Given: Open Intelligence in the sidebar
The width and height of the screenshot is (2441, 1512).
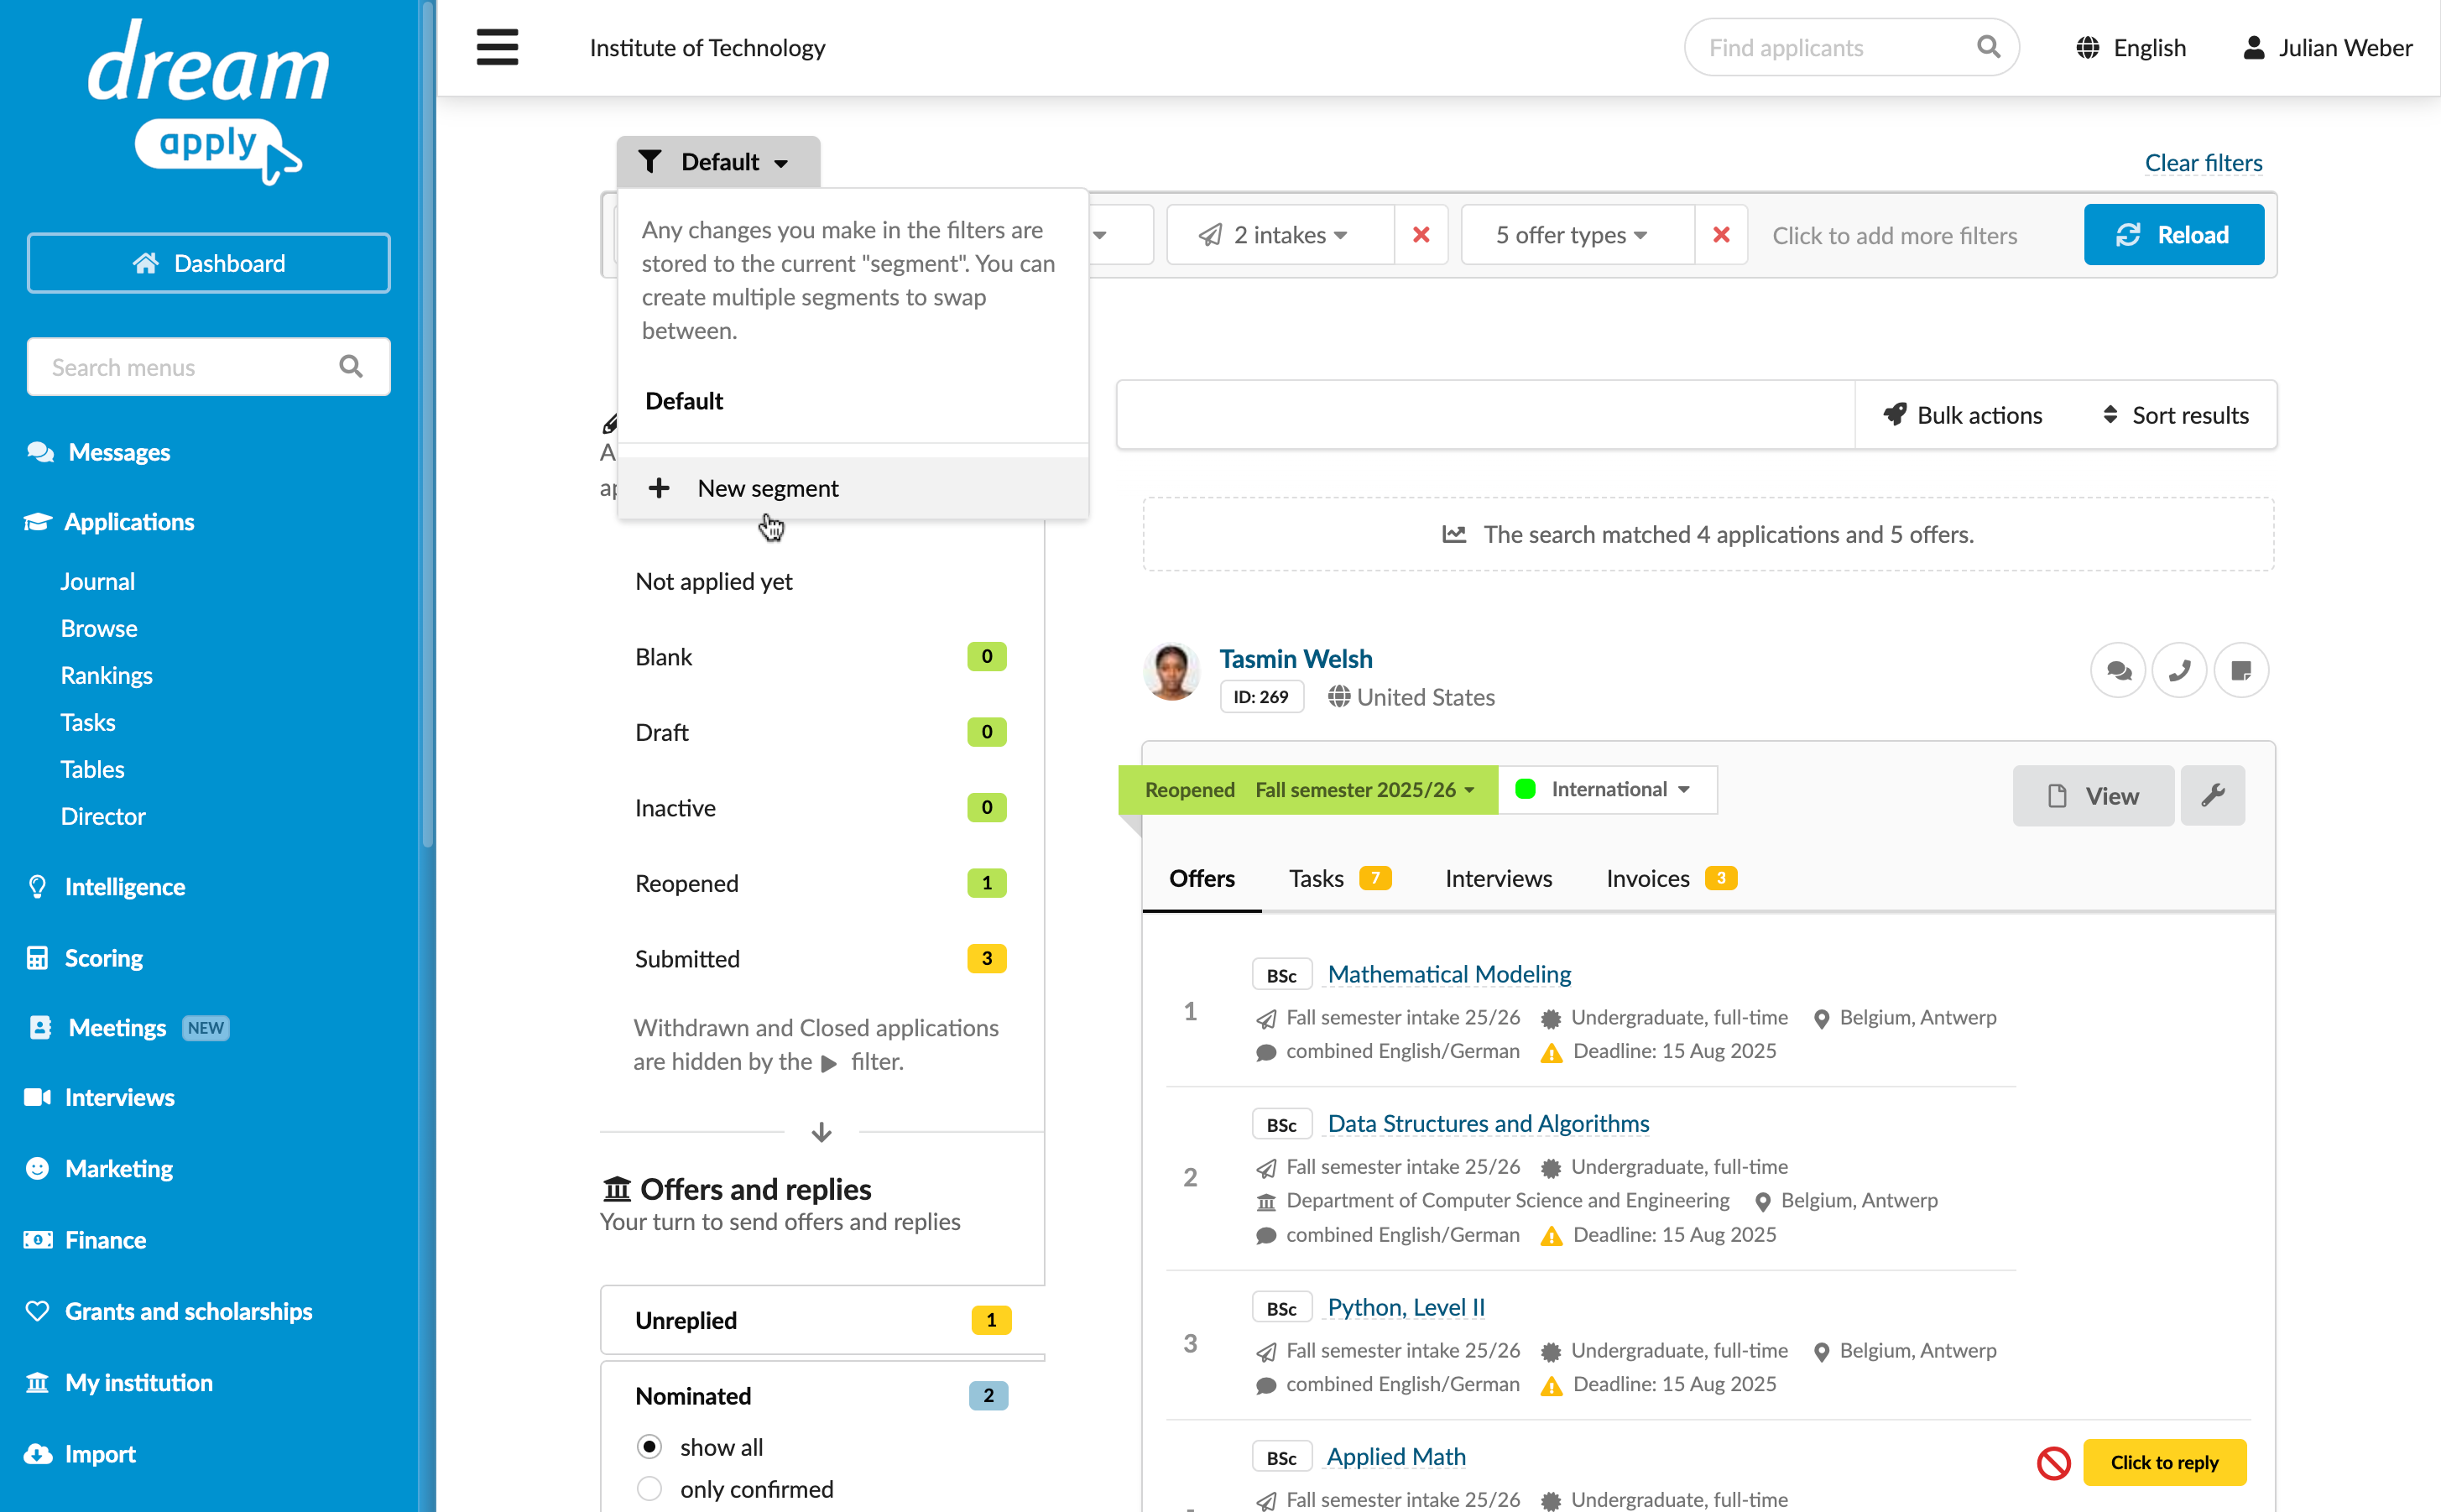Looking at the screenshot, I should click(x=125, y=887).
